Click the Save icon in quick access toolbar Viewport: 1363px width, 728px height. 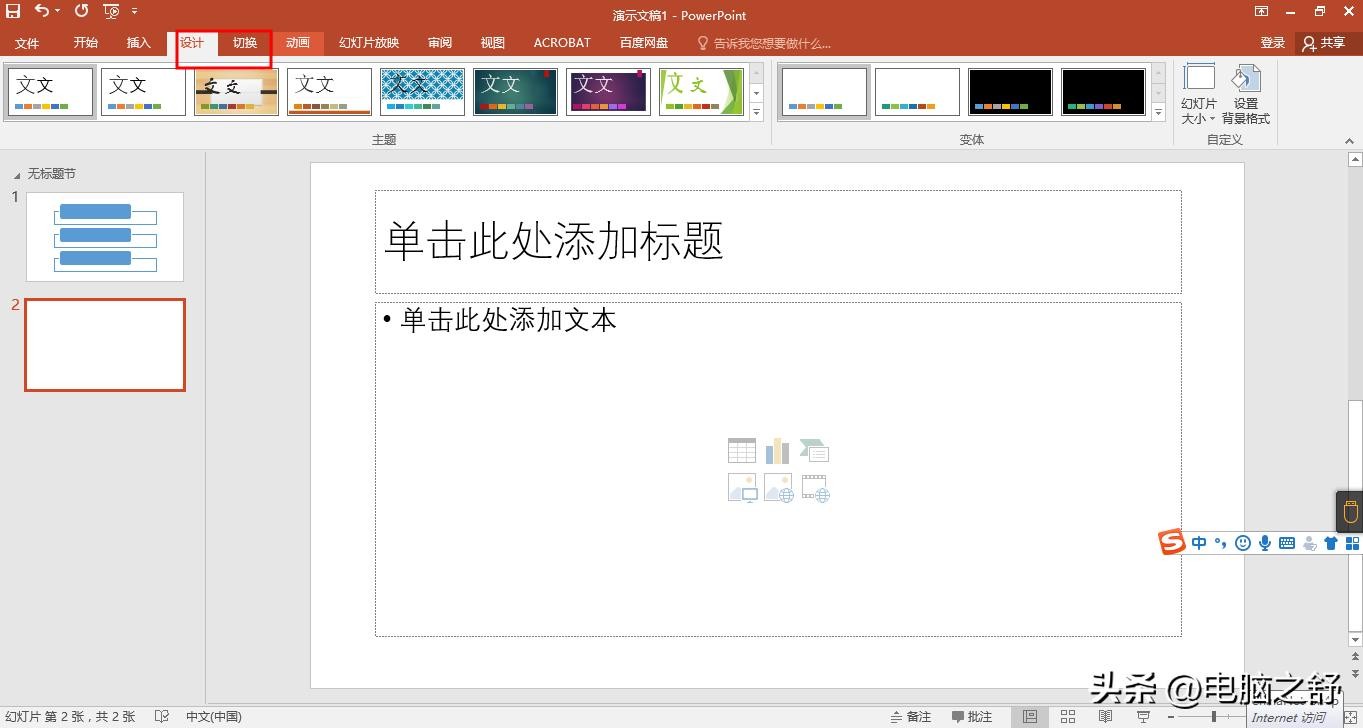[13, 11]
